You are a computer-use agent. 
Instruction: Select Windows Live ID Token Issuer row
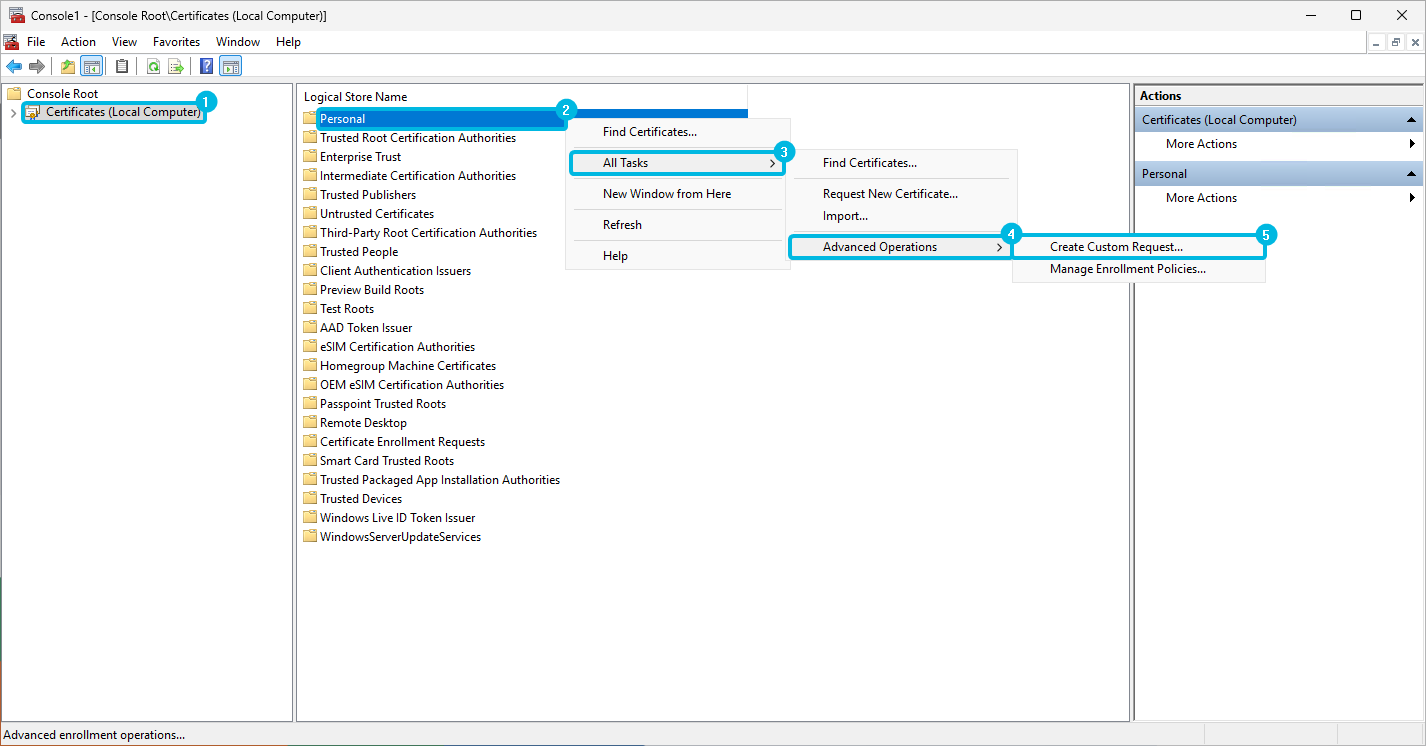tap(389, 518)
